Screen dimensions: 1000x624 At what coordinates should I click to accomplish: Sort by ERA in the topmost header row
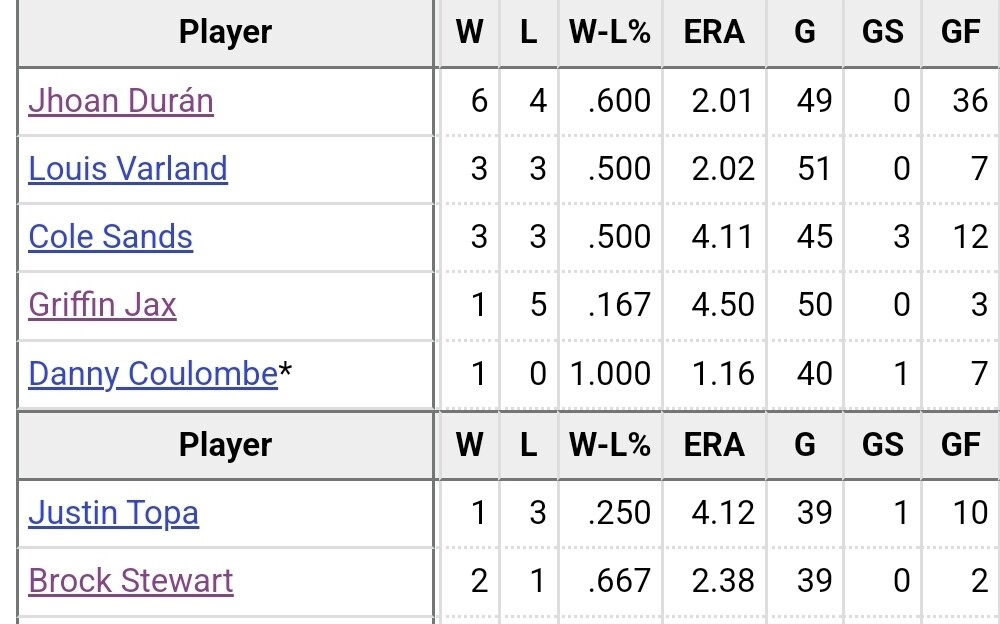[714, 32]
